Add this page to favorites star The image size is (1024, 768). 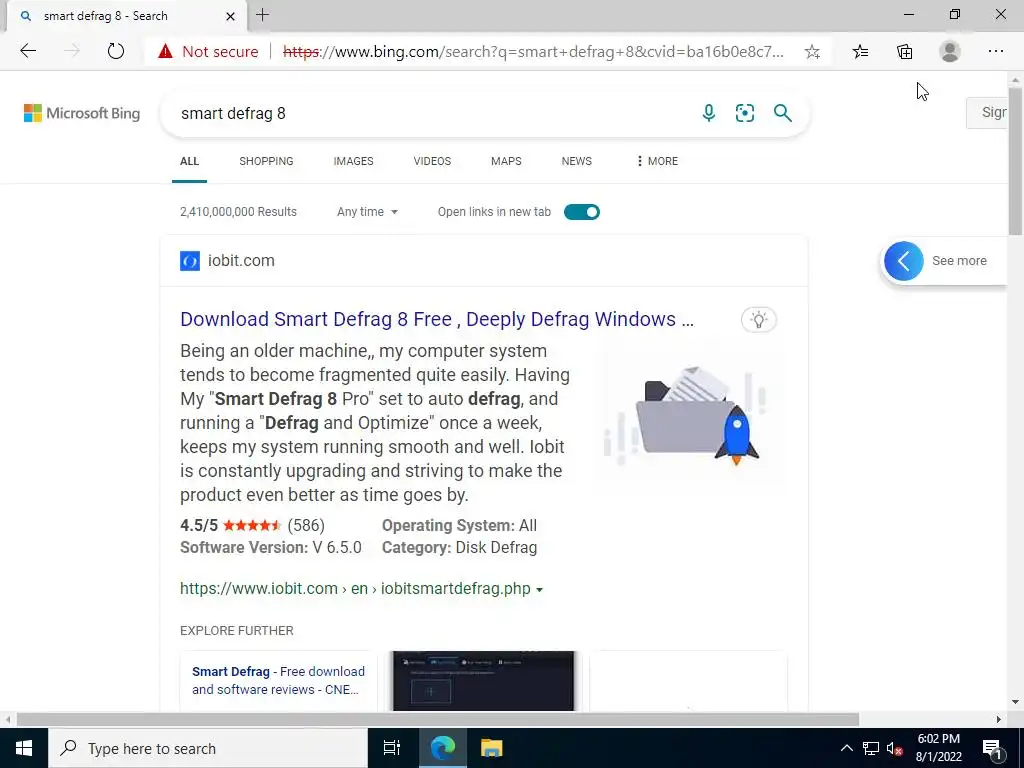[x=812, y=52]
